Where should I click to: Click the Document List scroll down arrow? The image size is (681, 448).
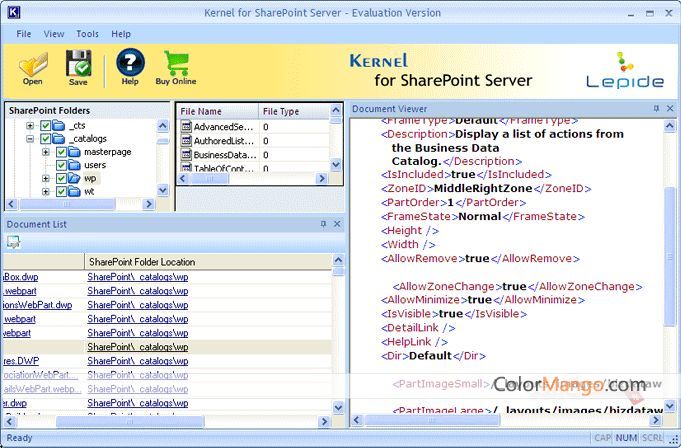point(338,407)
